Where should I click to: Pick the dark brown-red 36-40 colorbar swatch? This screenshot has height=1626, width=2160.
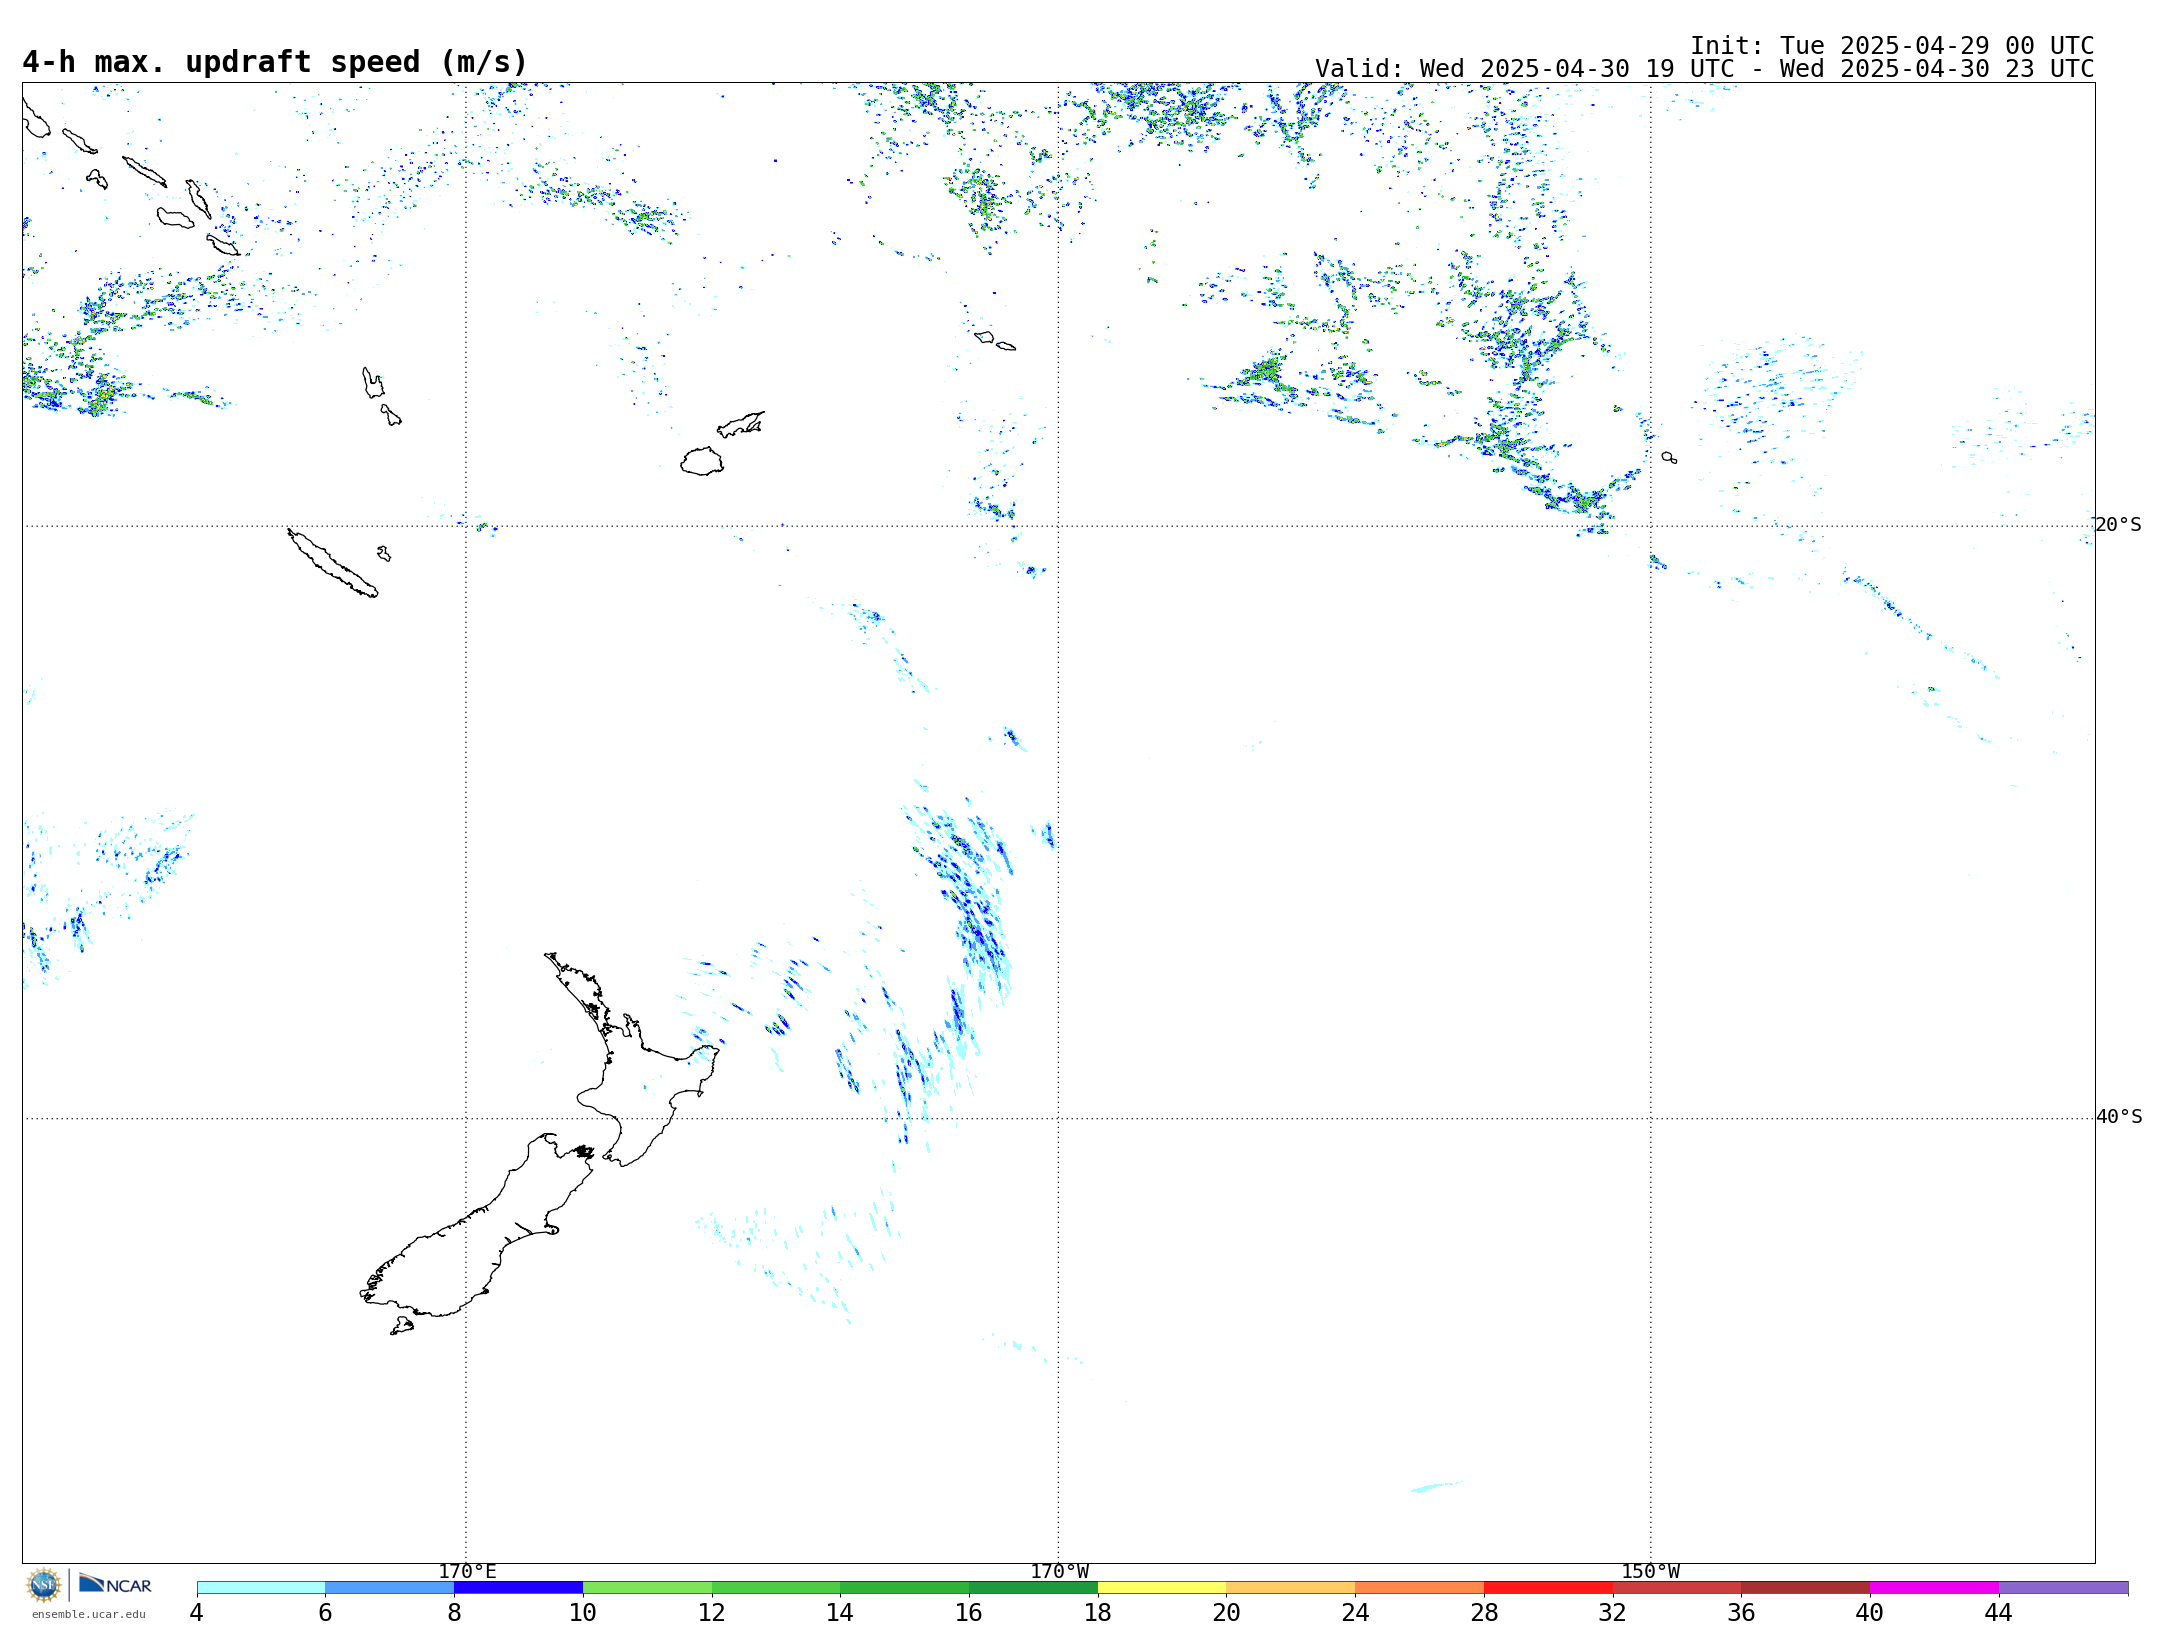point(1806,1588)
